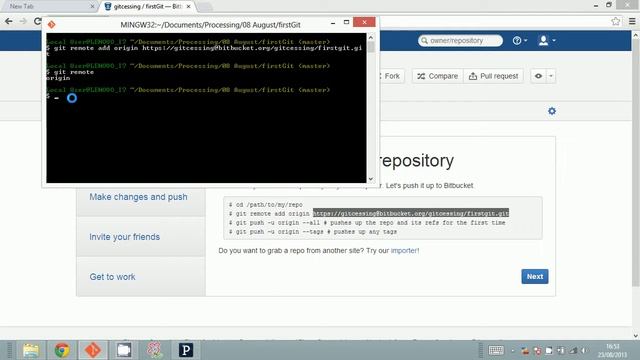Open Chrome from the taskbar

click(62, 350)
